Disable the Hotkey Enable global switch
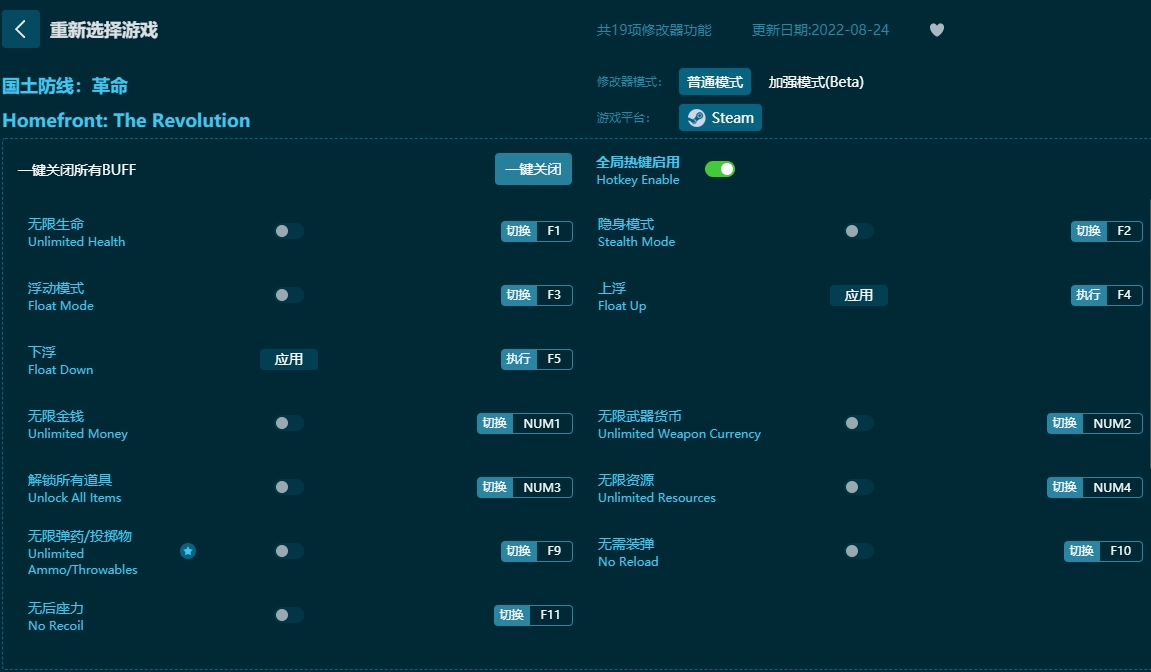The image size is (1151, 672). coord(720,169)
